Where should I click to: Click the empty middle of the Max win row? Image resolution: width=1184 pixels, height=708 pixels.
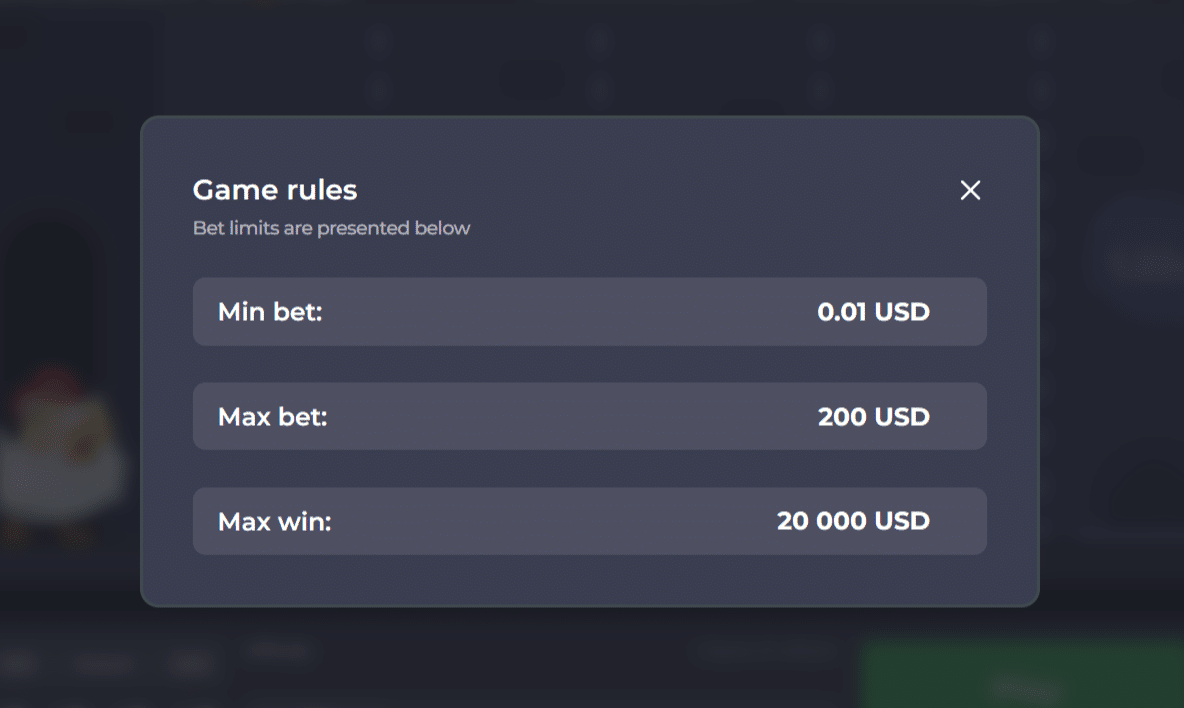pos(550,521)
